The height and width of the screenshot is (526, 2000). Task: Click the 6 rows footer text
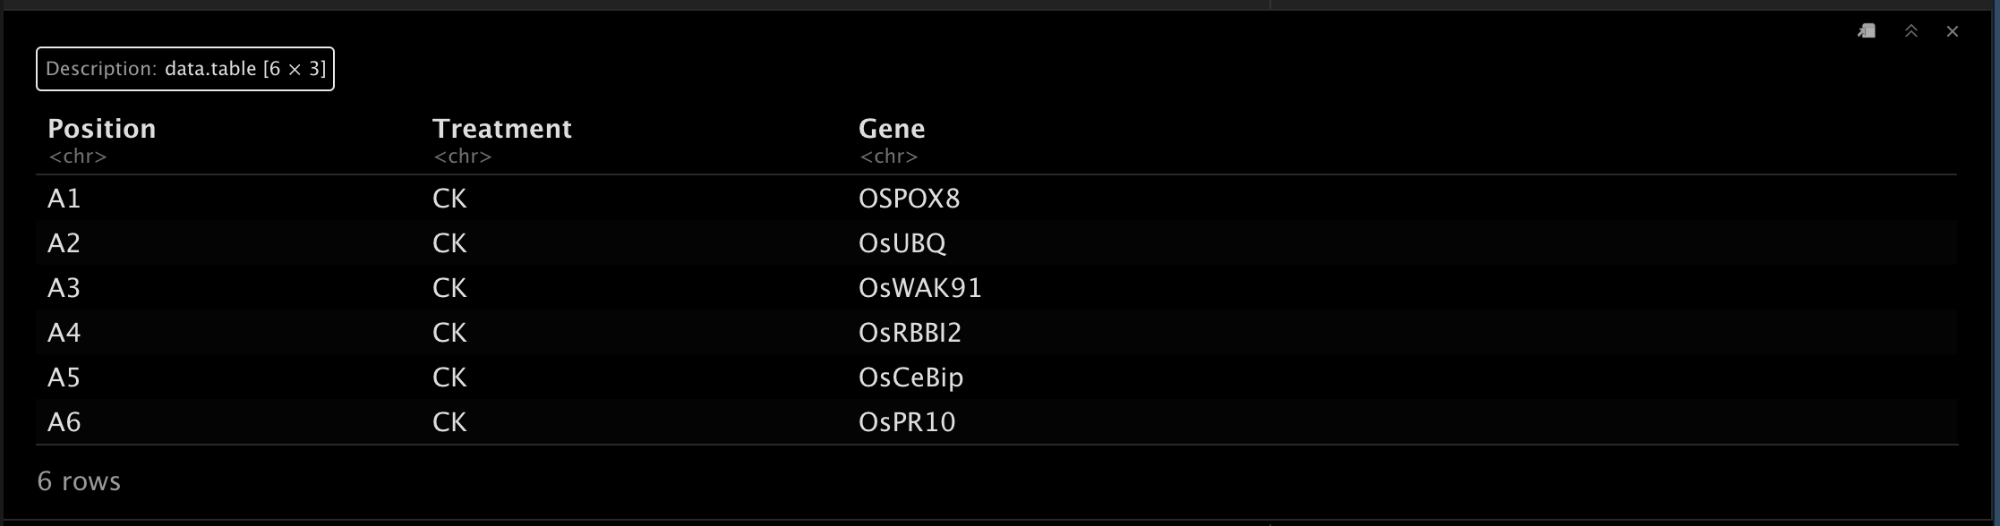(79, 481)
